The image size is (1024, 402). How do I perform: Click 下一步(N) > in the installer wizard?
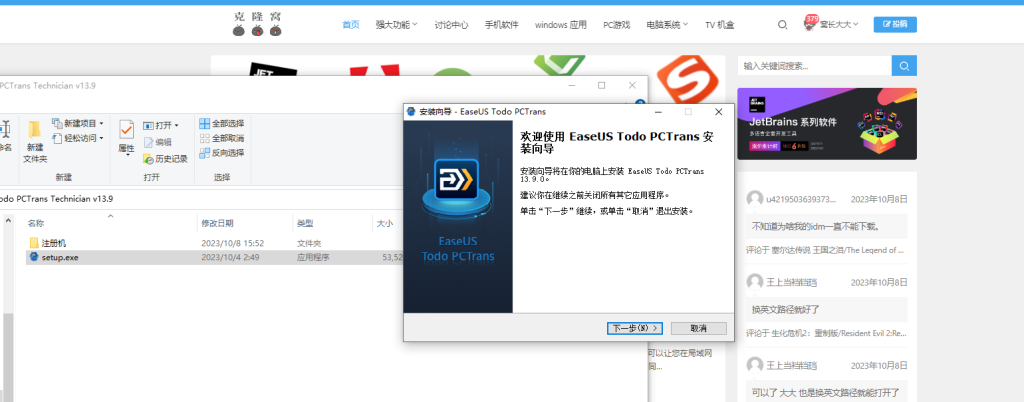point(635,328)
